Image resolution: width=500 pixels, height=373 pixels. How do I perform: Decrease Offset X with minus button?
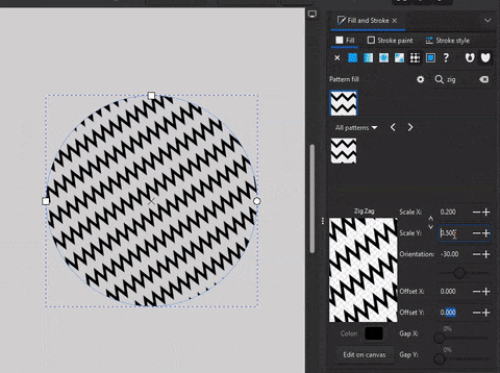tap(477, 292)
